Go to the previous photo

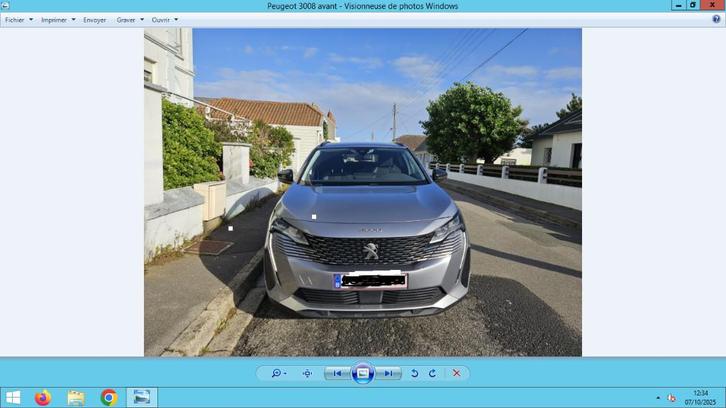(338, 373)
